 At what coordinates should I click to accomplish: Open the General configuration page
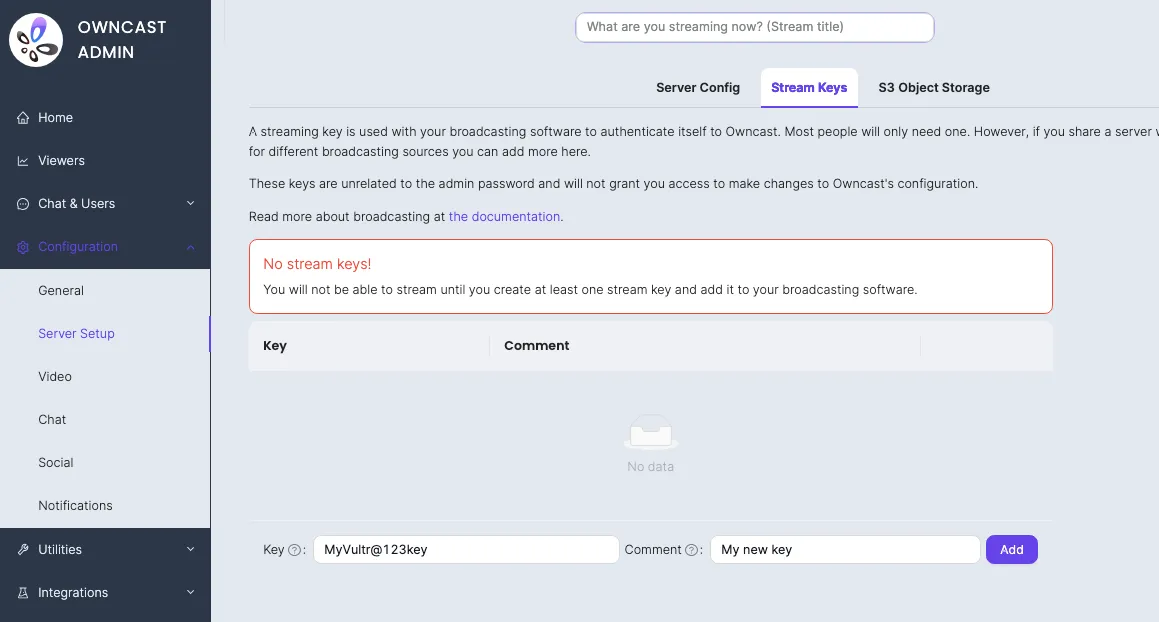[105, 291]
